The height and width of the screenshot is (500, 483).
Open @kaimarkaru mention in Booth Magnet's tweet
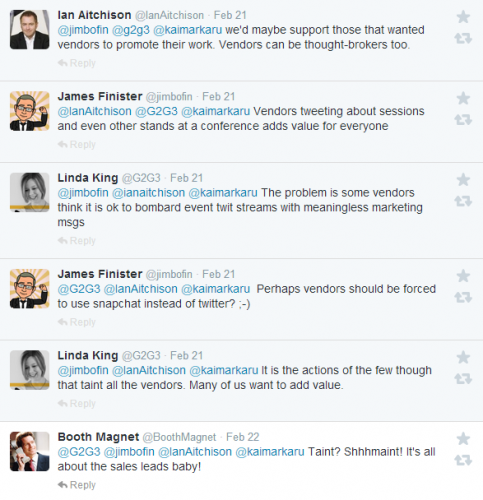tap(270, 452)
